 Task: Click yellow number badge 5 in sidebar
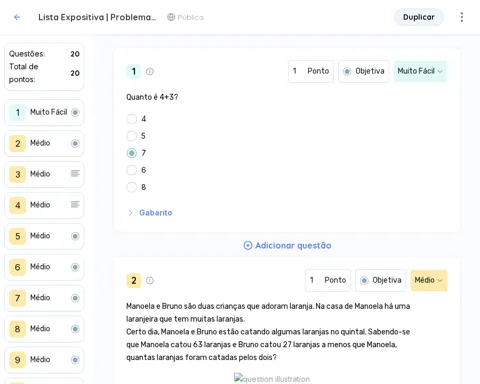tap(17, 236)
